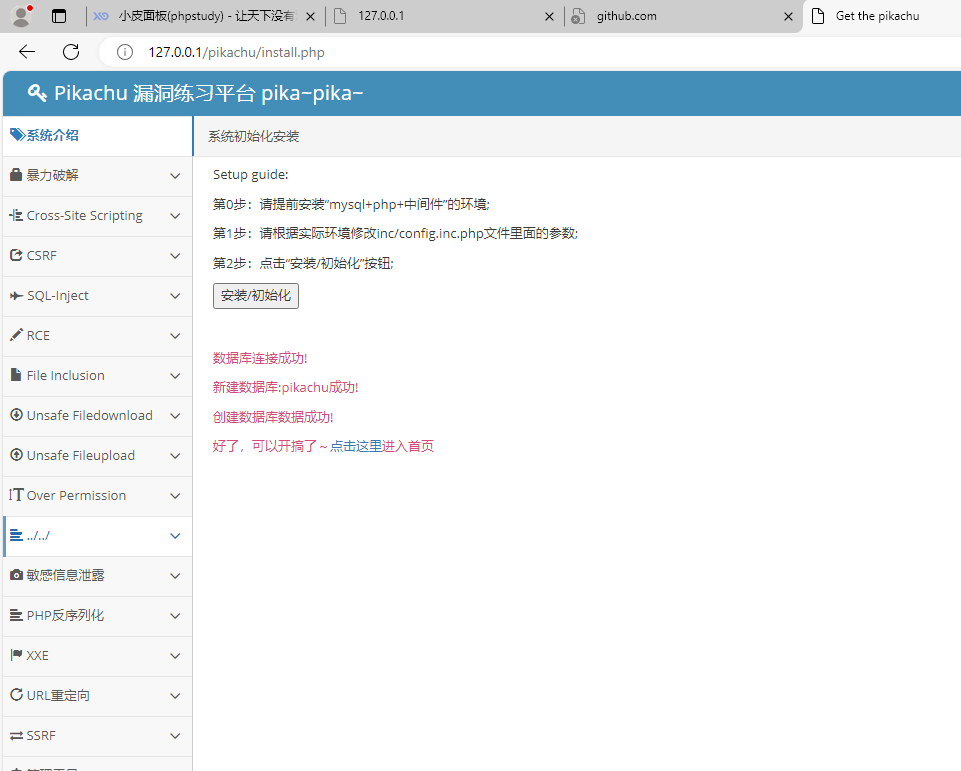Open the Unsafe Fileupload menu item
Viewport: 961px width, 771px height.
click(x=98, y=456)
